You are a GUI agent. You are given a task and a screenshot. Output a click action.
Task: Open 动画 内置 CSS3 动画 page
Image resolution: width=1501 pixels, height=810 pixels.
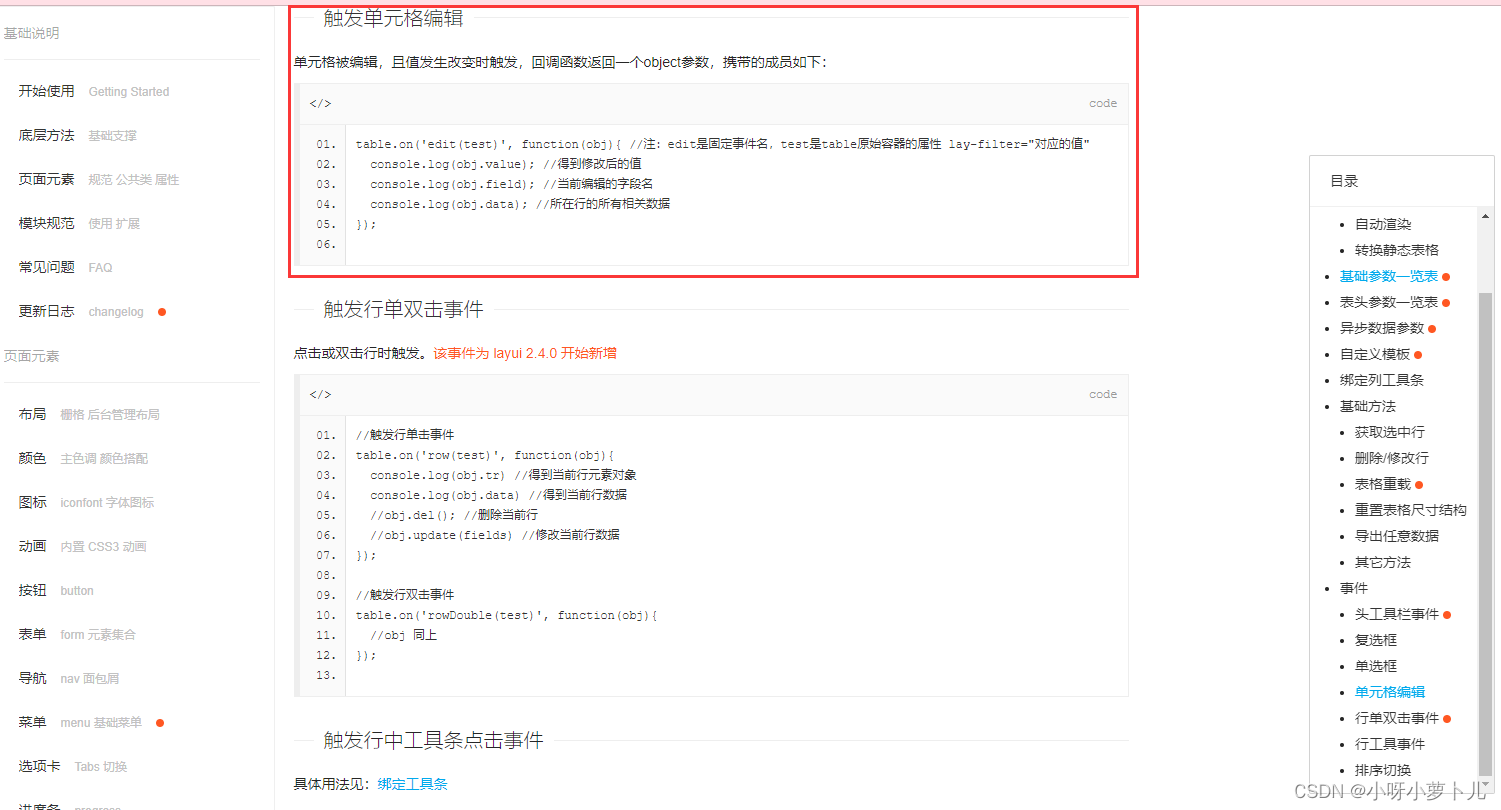click(83, 546)
